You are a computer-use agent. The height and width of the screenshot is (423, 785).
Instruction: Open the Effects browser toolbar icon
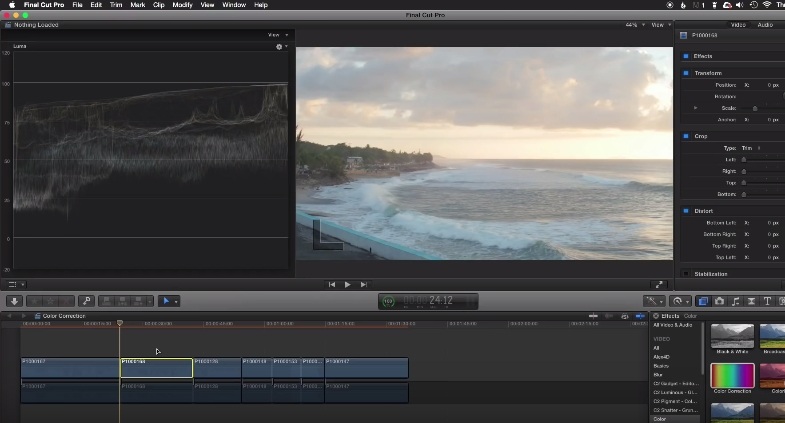click(703, 300)
